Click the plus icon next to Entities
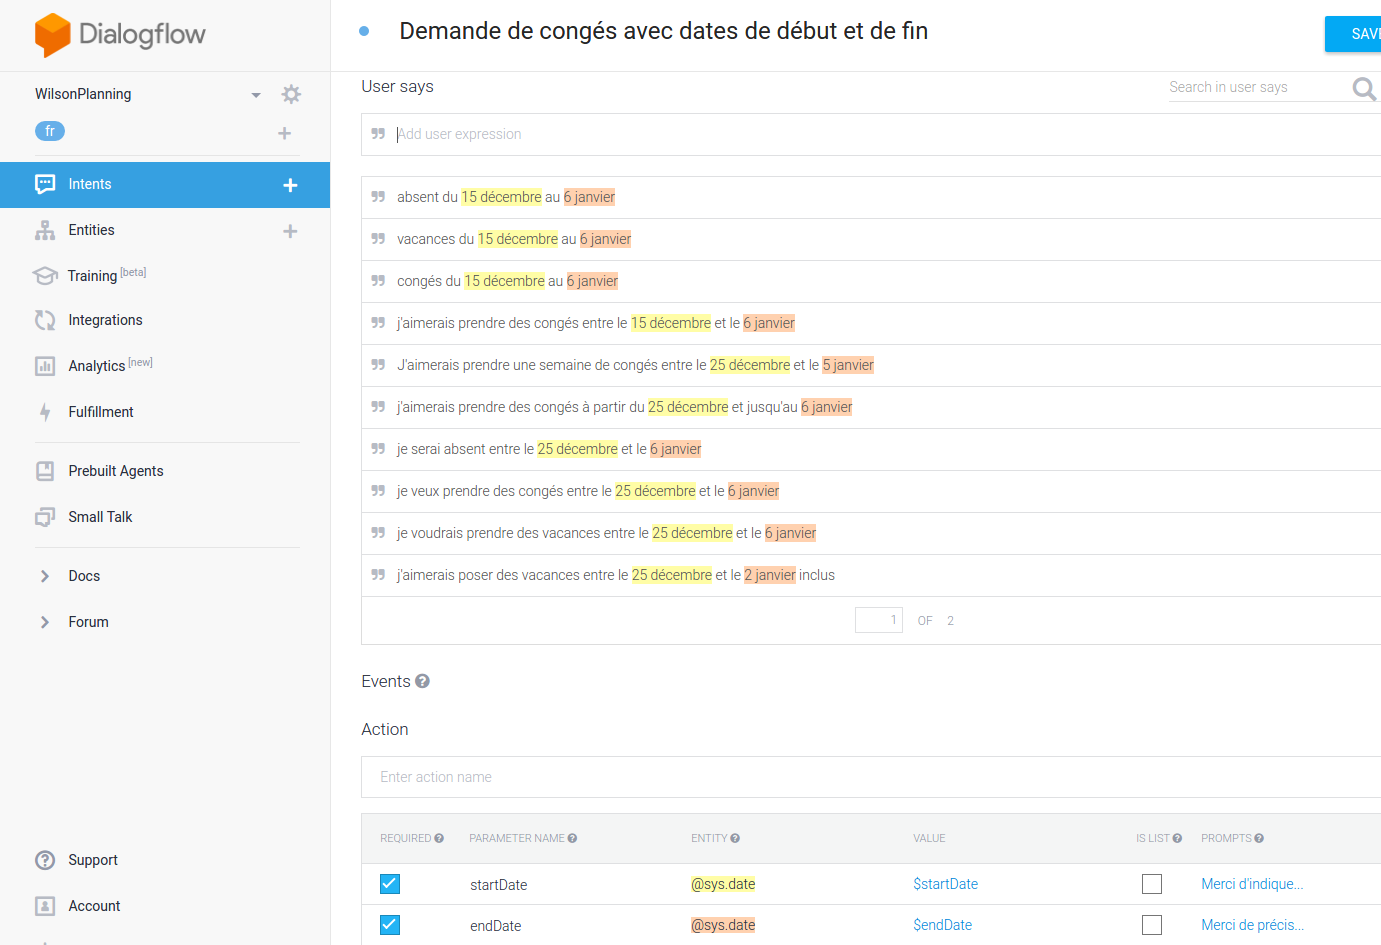 pos(290,231)
